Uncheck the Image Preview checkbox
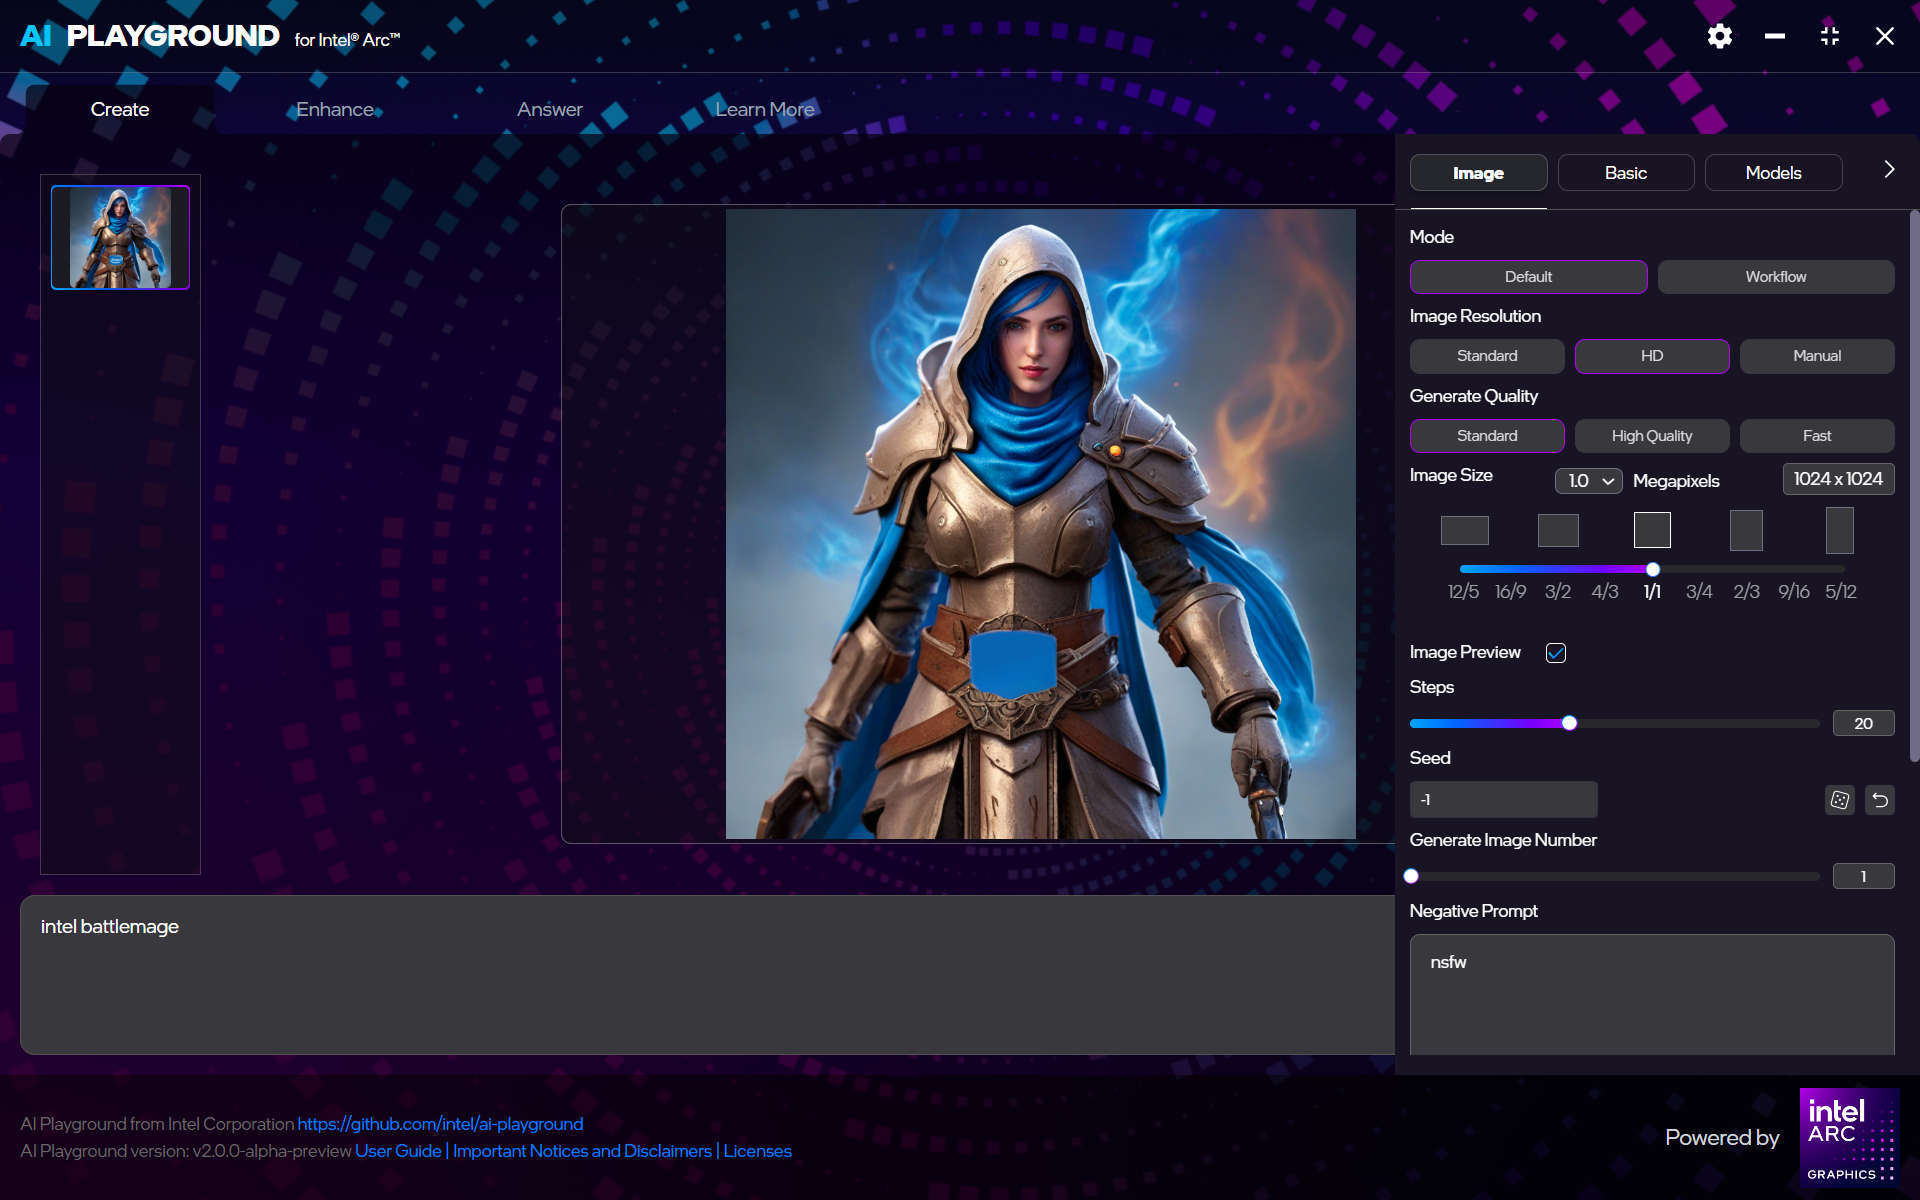 coord(1556,652)
